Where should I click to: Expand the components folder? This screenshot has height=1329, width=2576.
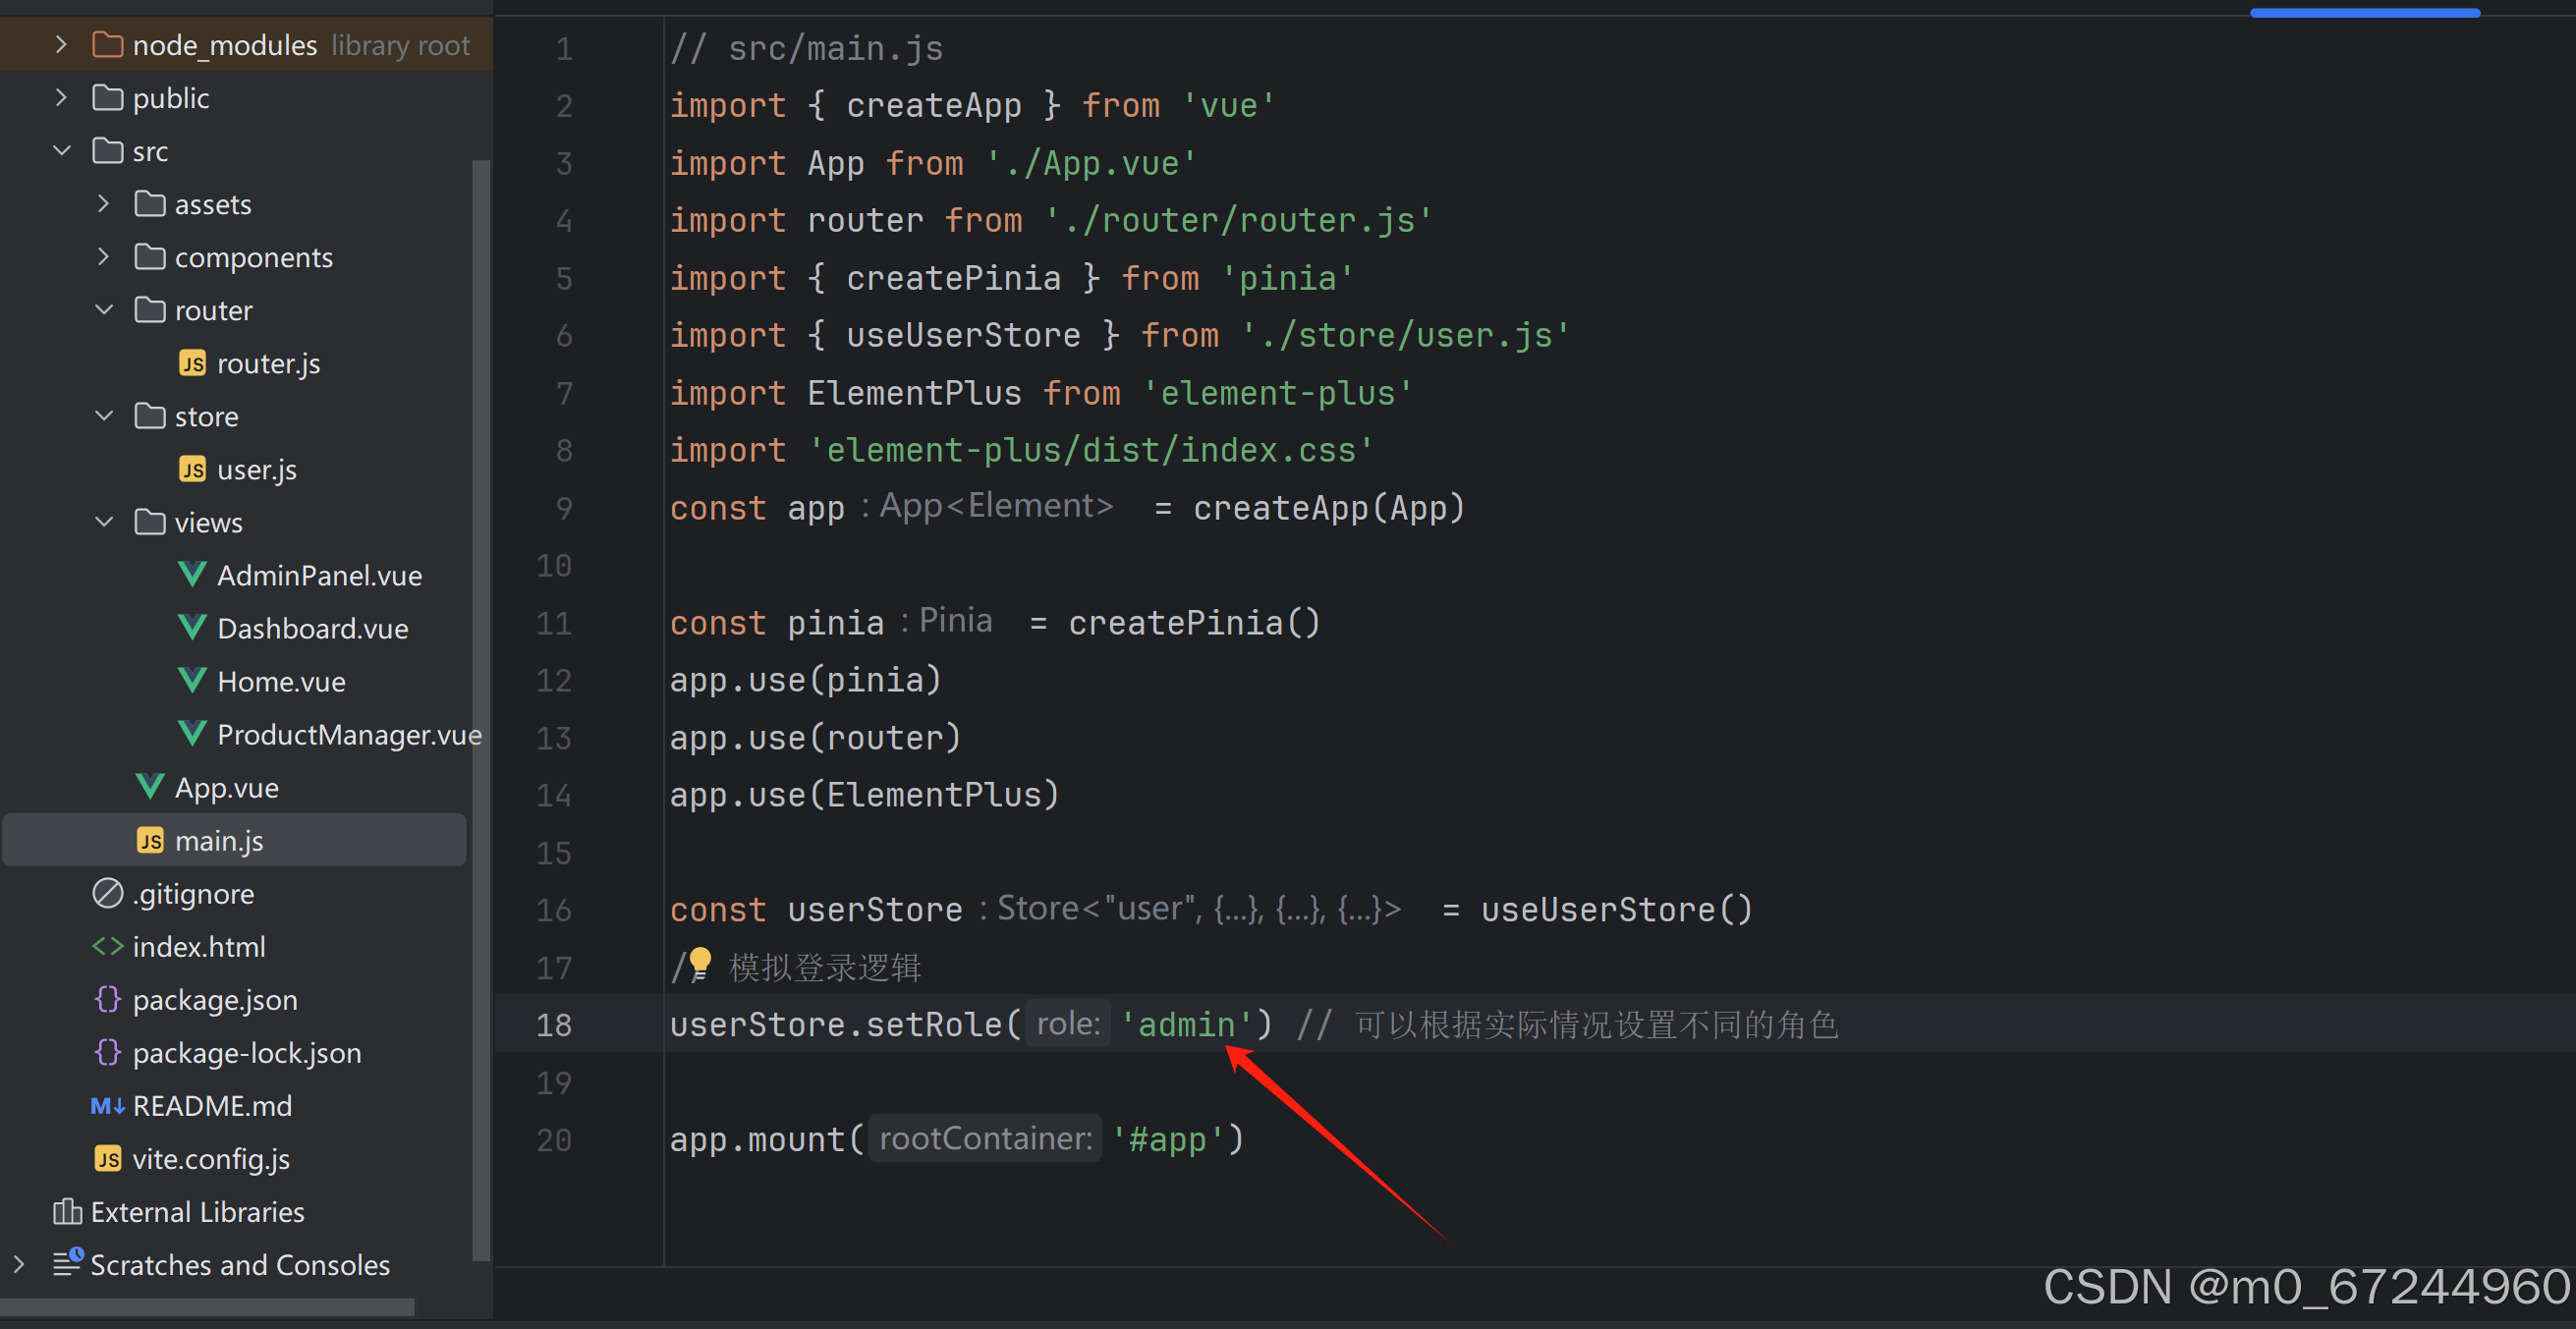click(103, 257)
